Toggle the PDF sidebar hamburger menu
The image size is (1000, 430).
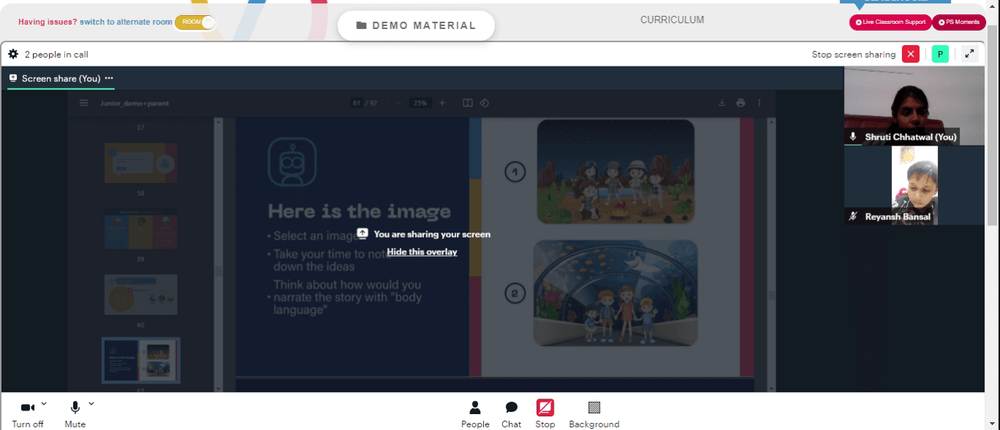coord(84,103)
